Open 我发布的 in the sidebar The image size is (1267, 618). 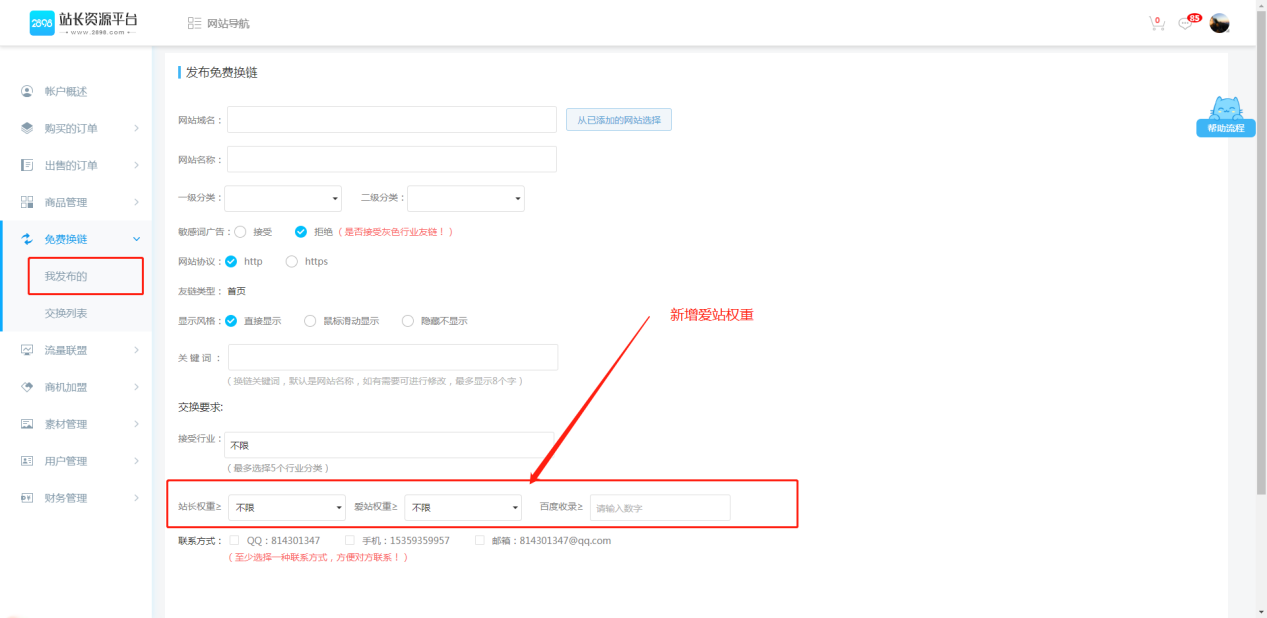point(66,276)
